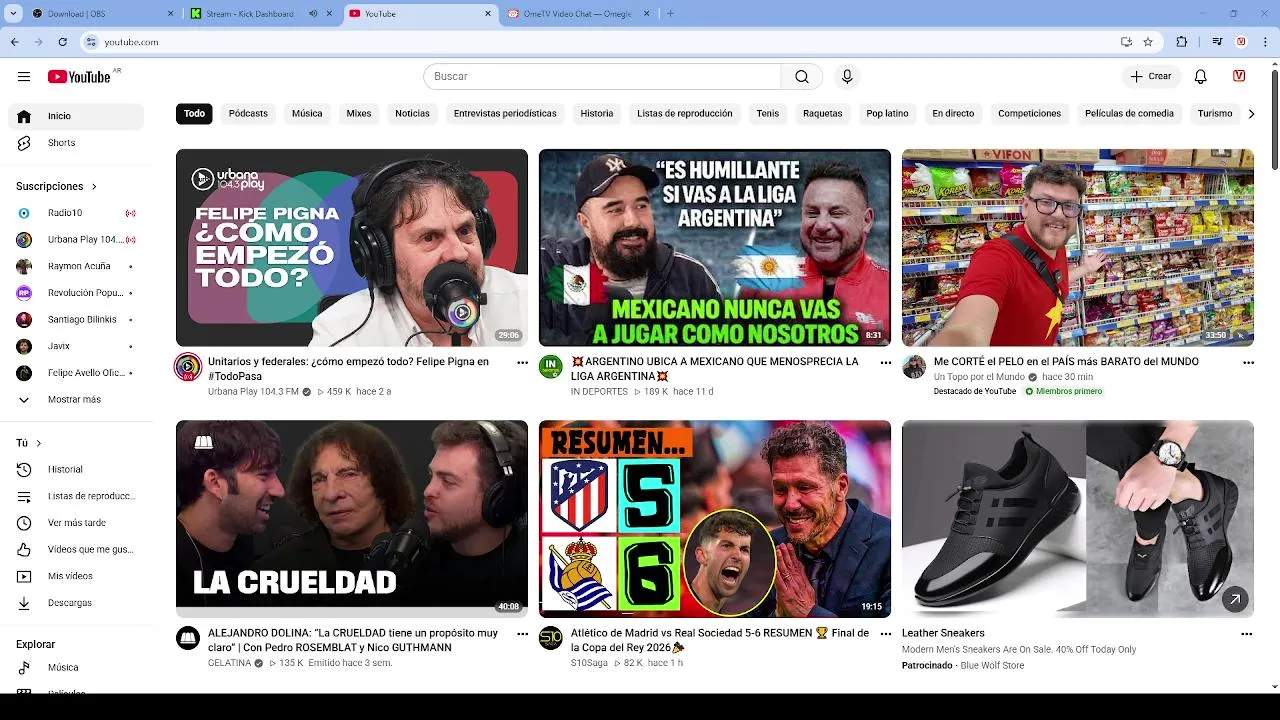Select the Todo filter chip
This screenshot has width=1280, height=720.
tap(194, 114)
